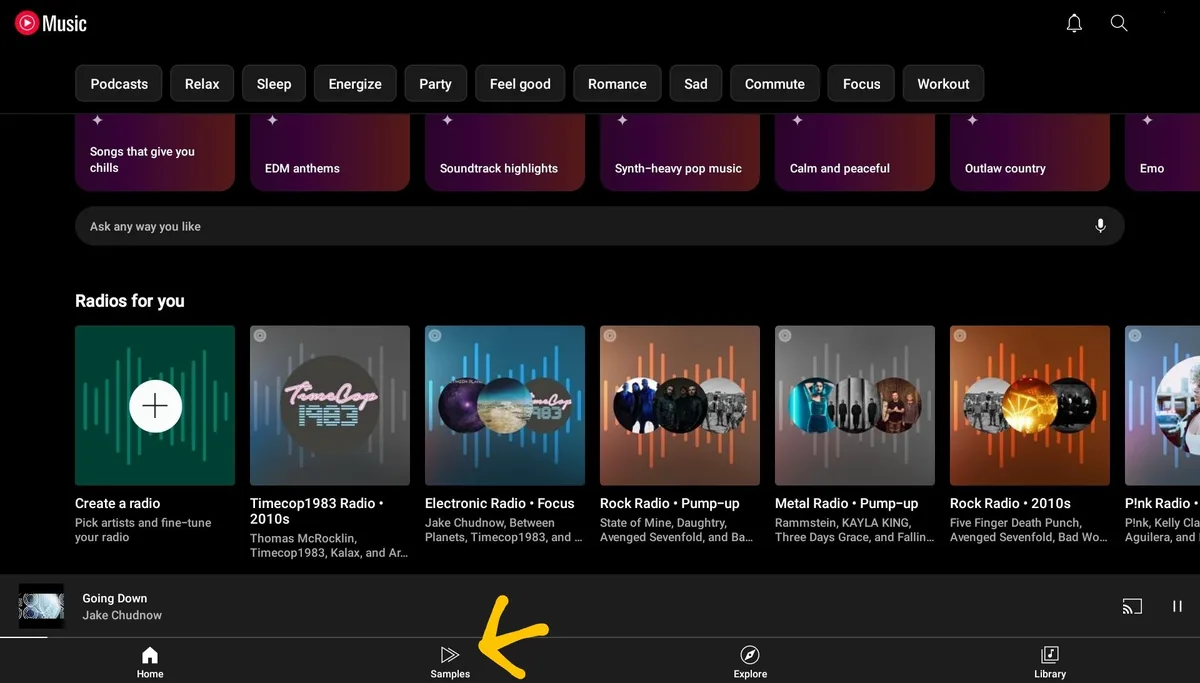Screen dimensions: 1200x683
Task: Open P!nk Radio thumbnail
Action: (1162, 405)
